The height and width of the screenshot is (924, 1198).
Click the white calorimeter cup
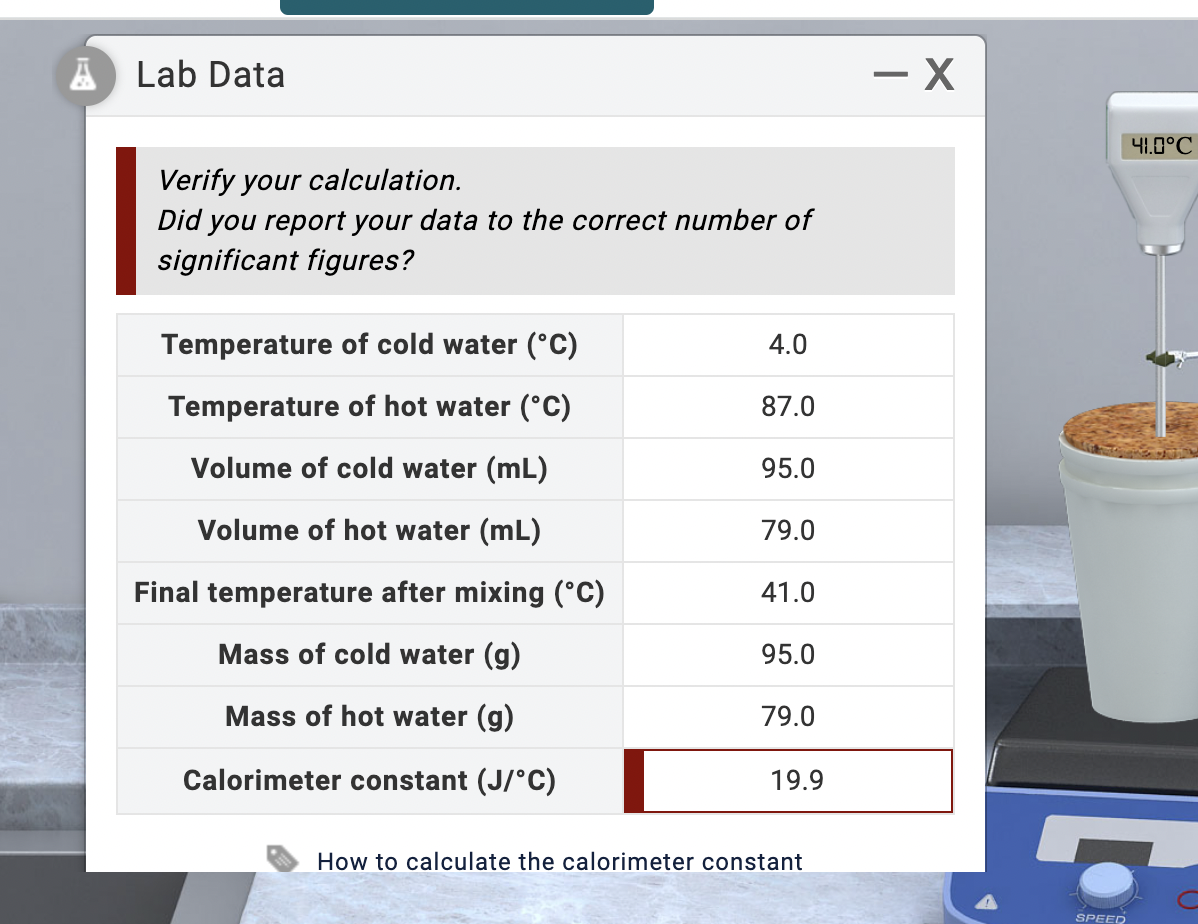[1131, 581]
